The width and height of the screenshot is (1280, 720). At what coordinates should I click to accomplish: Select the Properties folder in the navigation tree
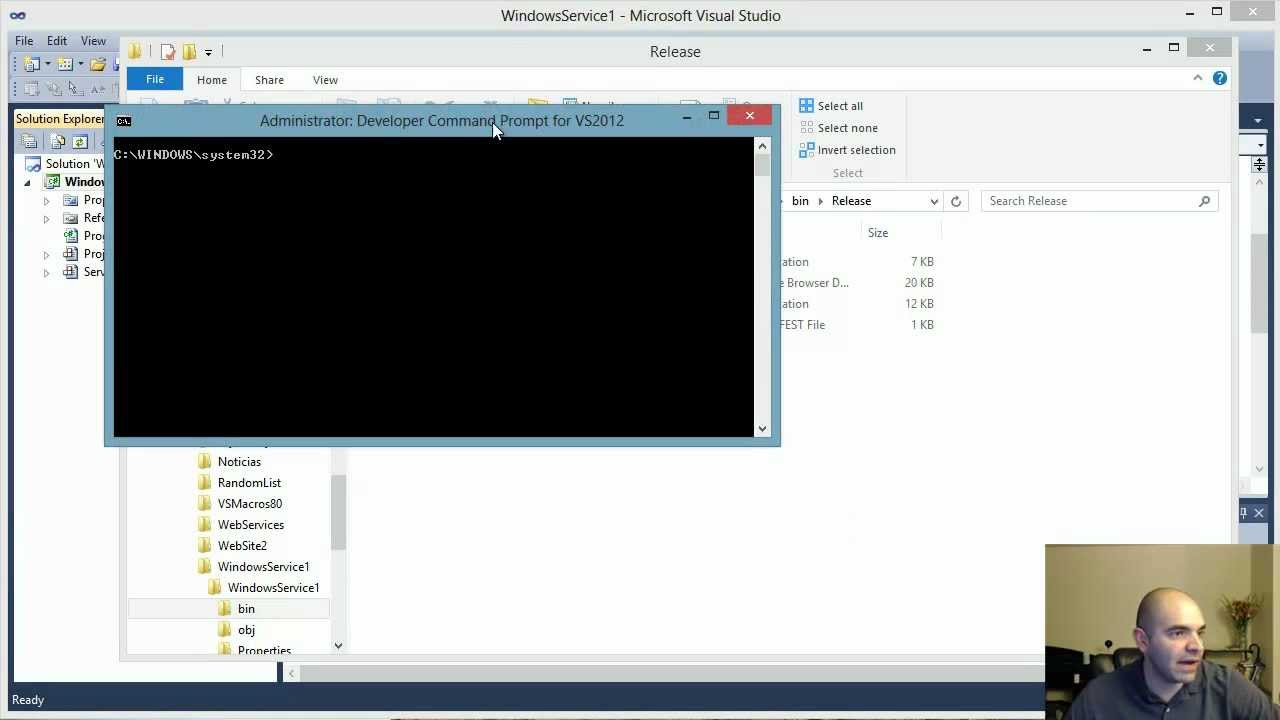coord(264,650)
